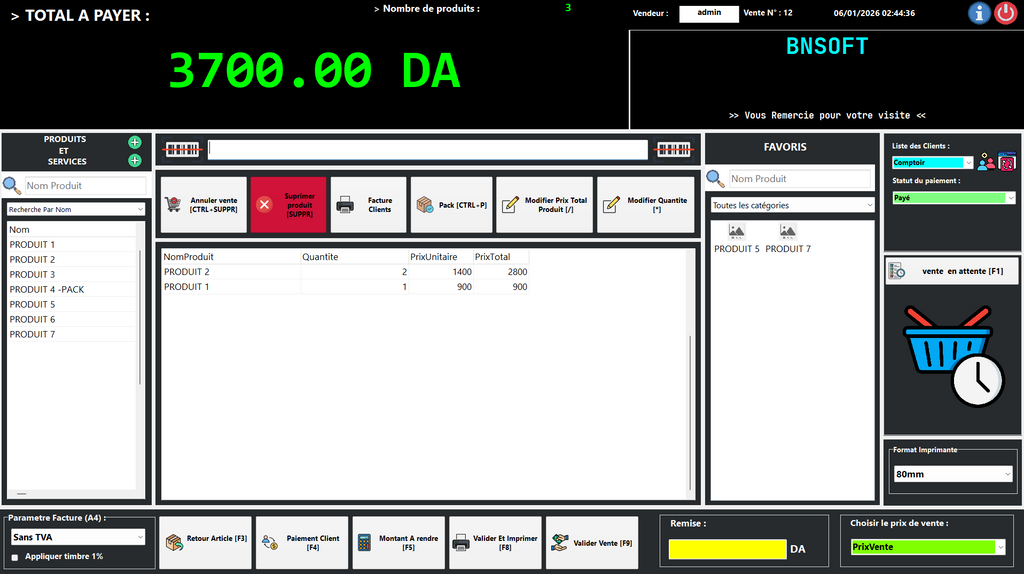The height and width of the screenshot is (574, 1024).
Task: Click the add-client people icon
Action: click(x=986, y=162)
